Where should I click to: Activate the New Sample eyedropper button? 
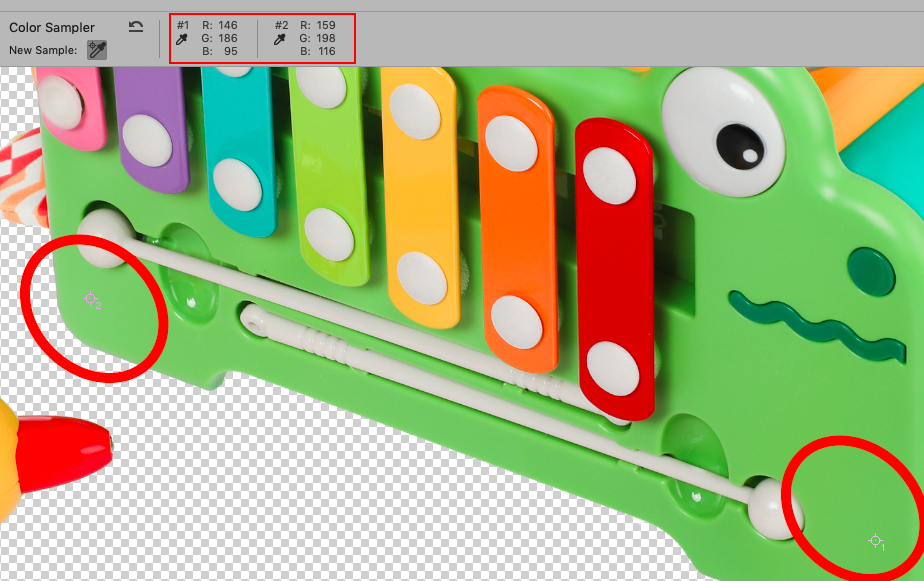point(97,50)
